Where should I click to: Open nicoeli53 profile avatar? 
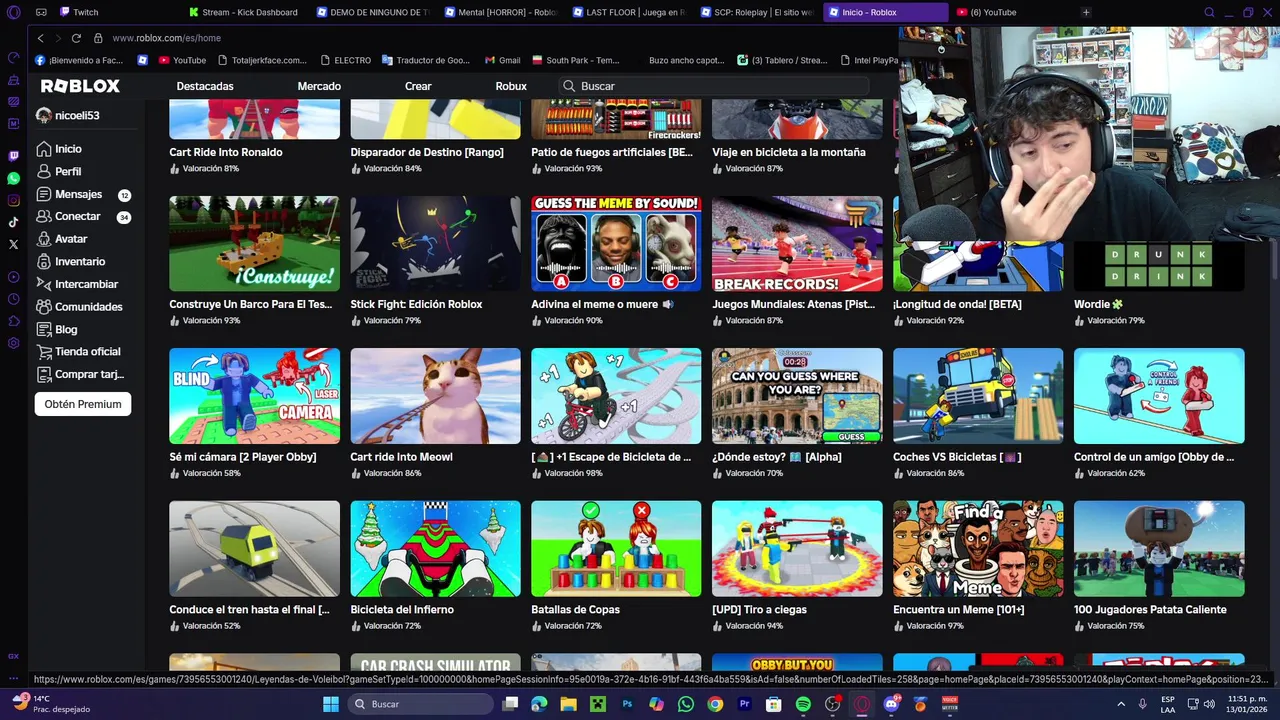(43, 115)
